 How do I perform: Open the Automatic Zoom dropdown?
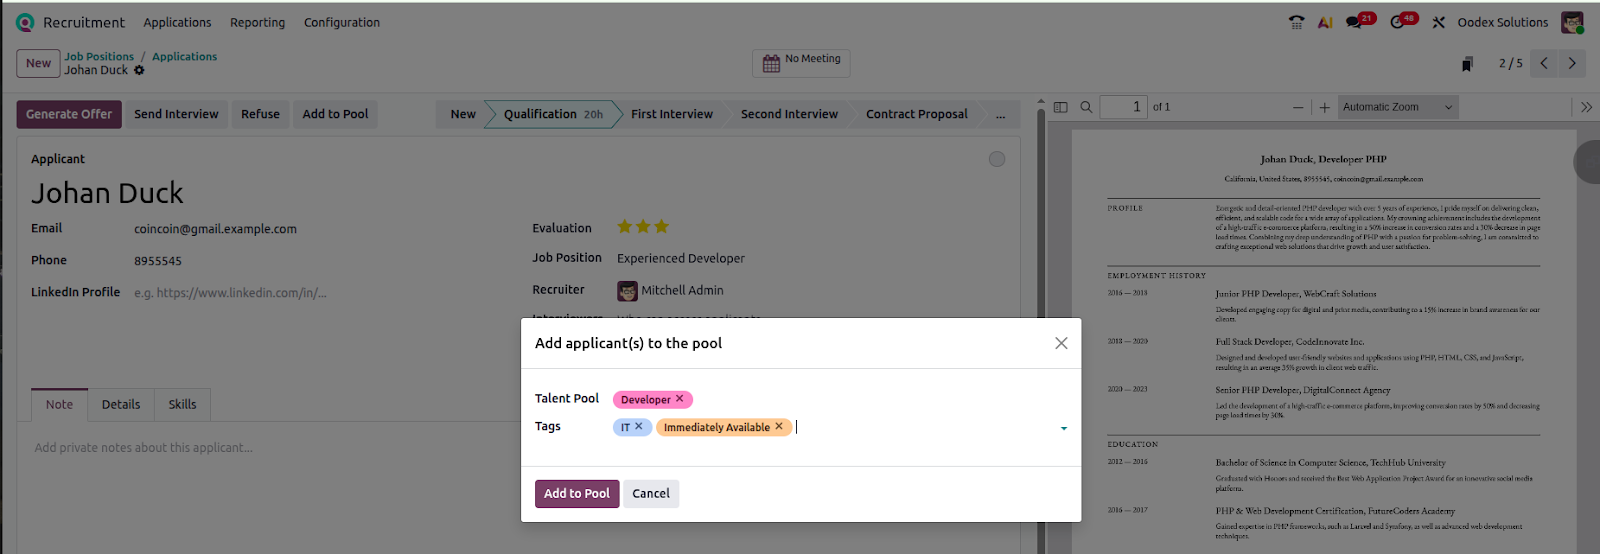tap(1397, 107)
